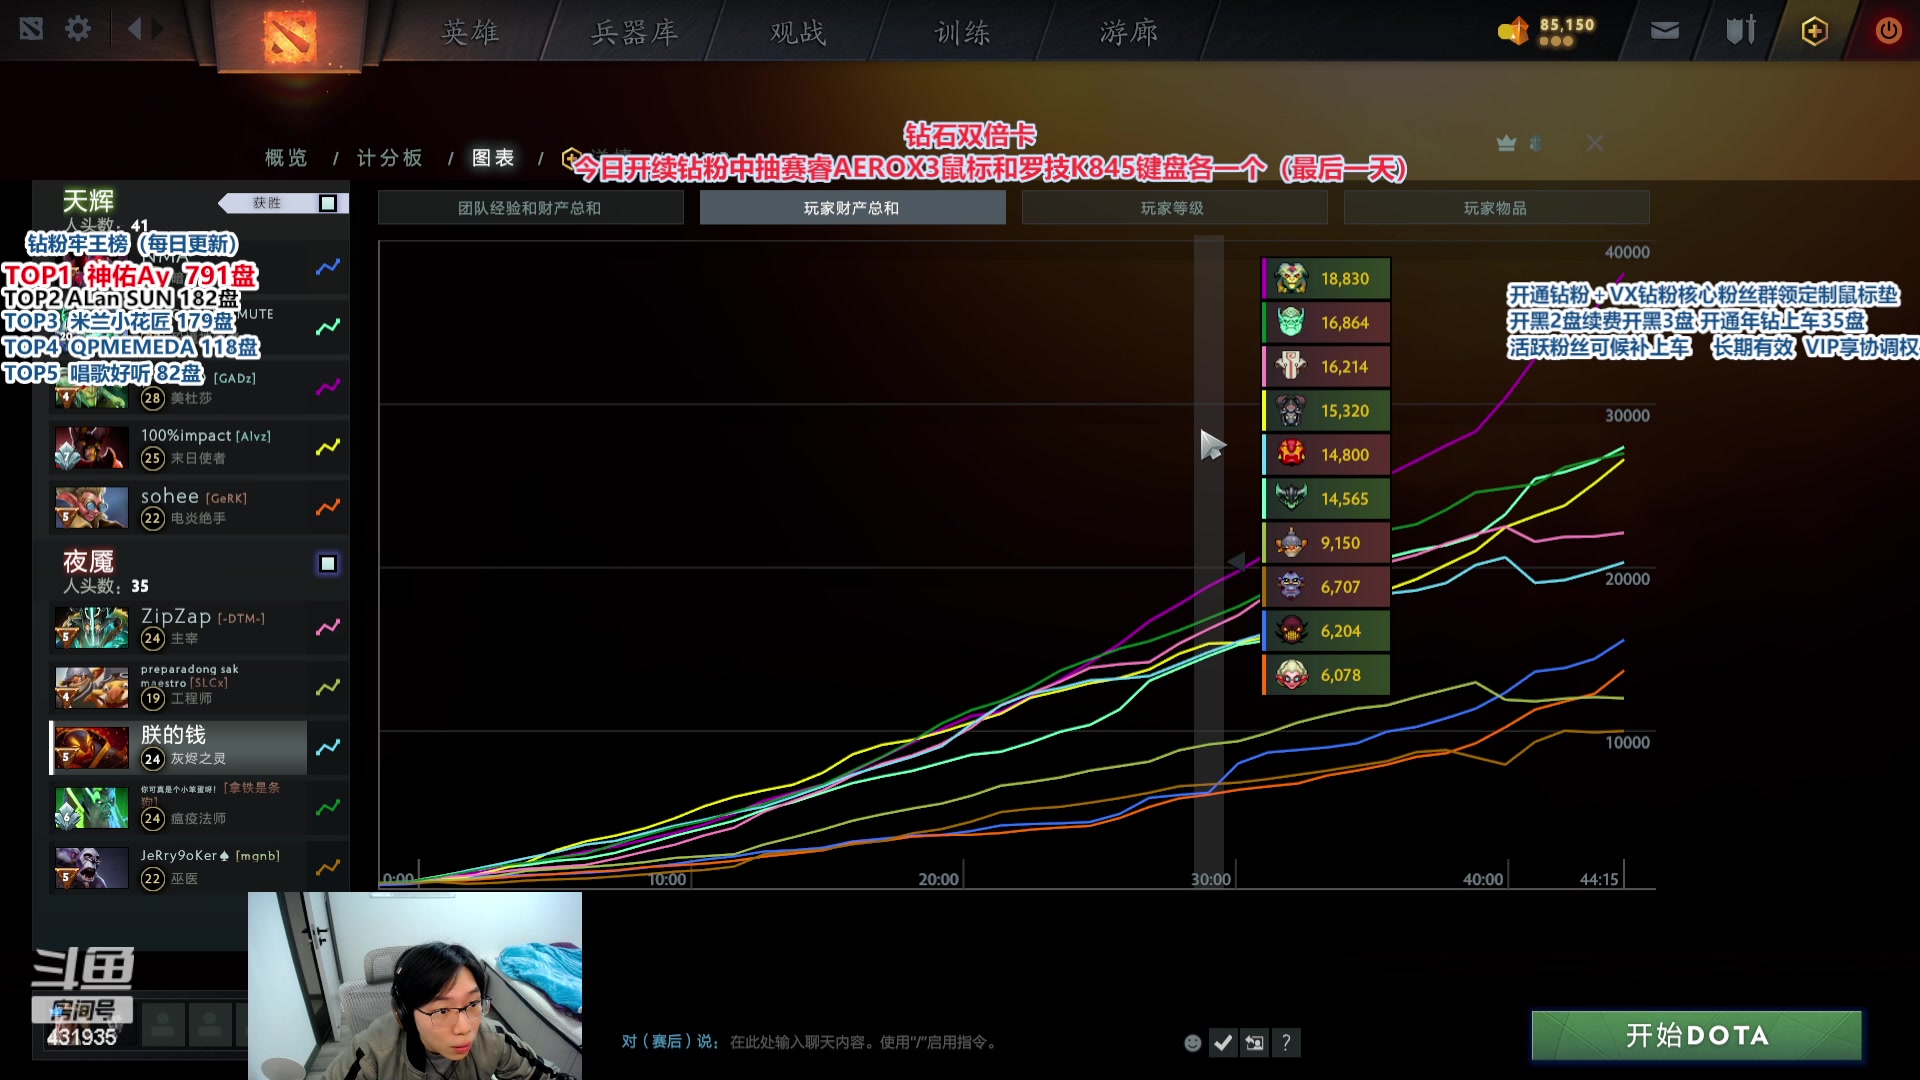Open the mail envelope icon

point(1664,31)
